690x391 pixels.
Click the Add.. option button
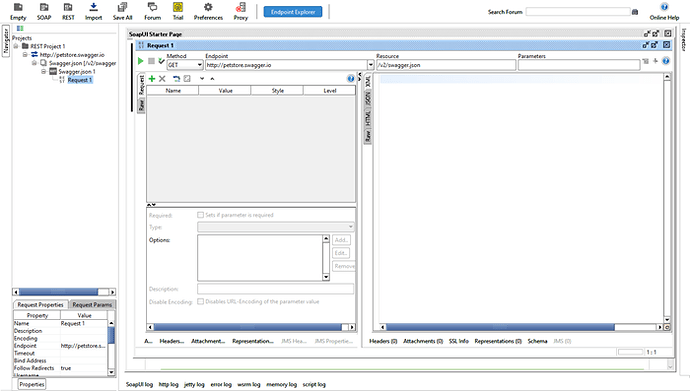coord(341,240)
